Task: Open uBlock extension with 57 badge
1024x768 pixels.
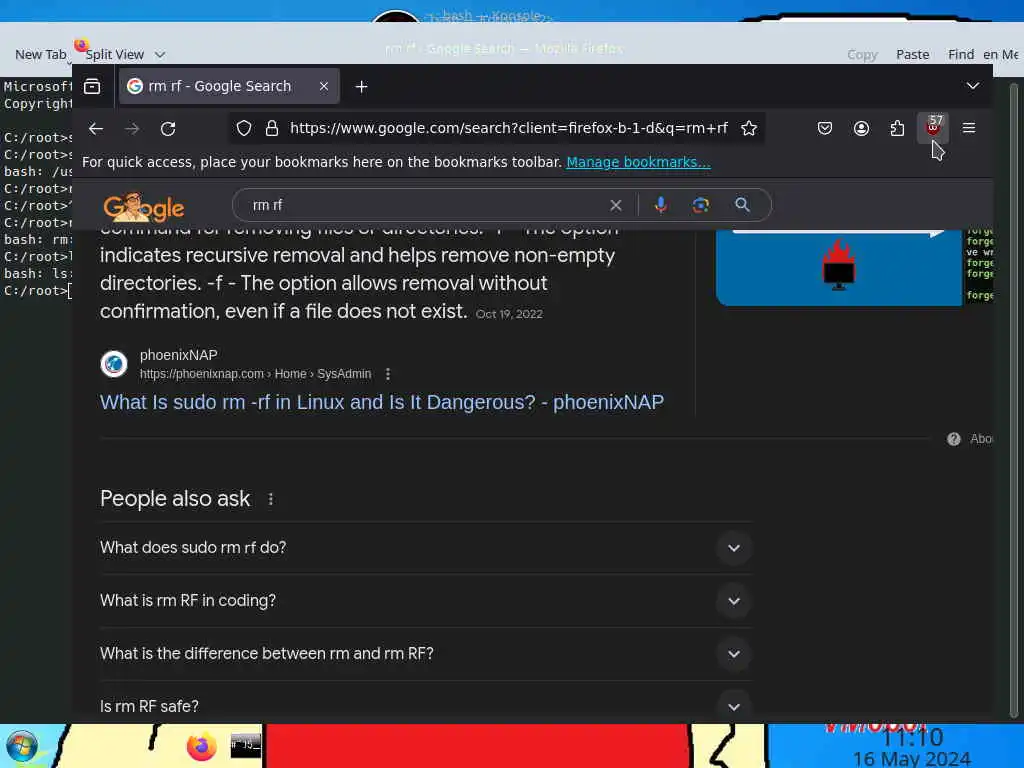Action: pos(933,127)
